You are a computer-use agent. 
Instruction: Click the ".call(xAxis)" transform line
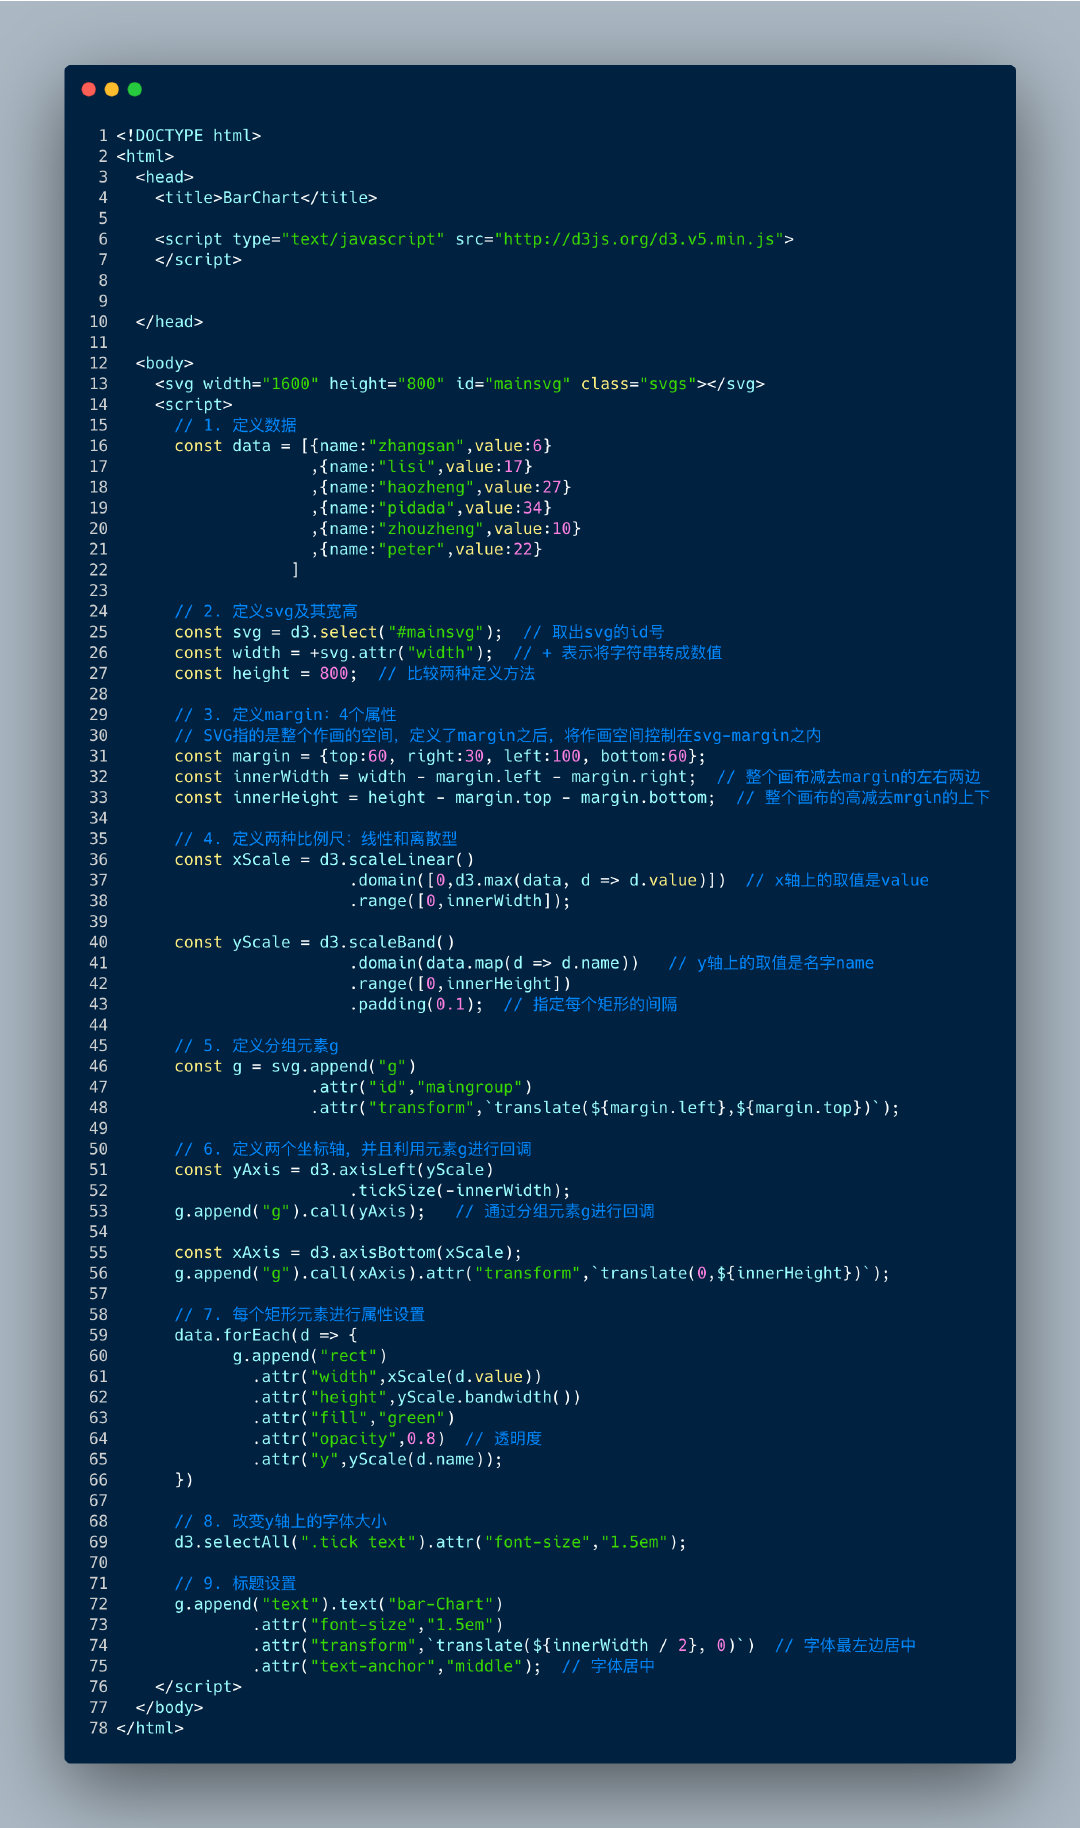tap(532, 1273)
